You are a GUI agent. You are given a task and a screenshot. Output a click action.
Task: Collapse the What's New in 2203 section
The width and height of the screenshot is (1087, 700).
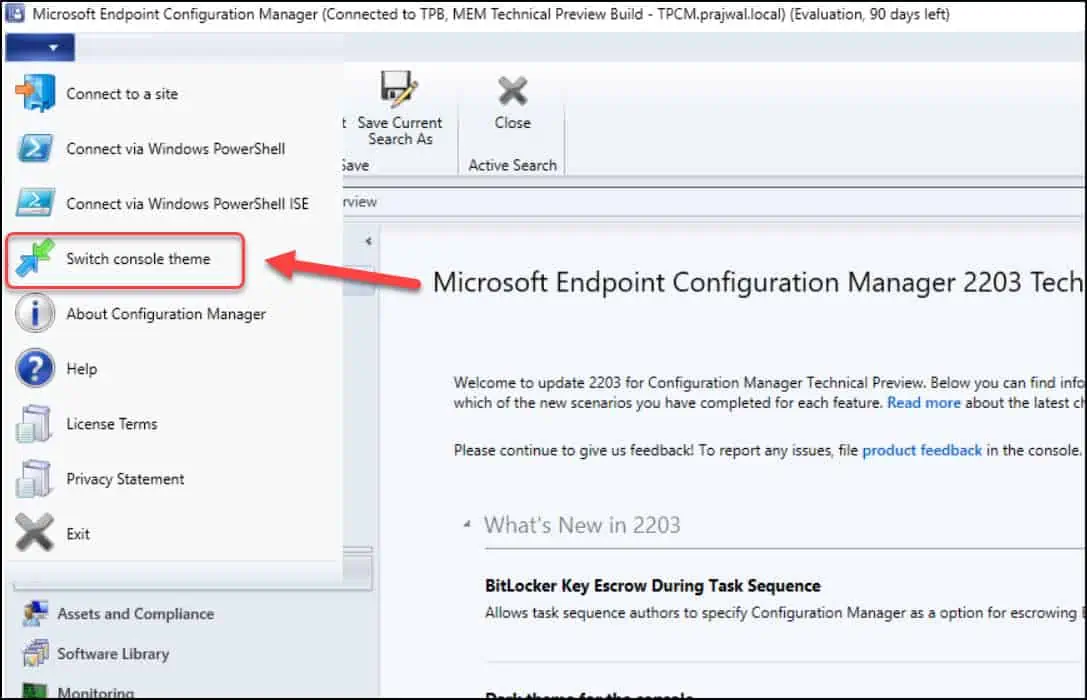[467, 525]
